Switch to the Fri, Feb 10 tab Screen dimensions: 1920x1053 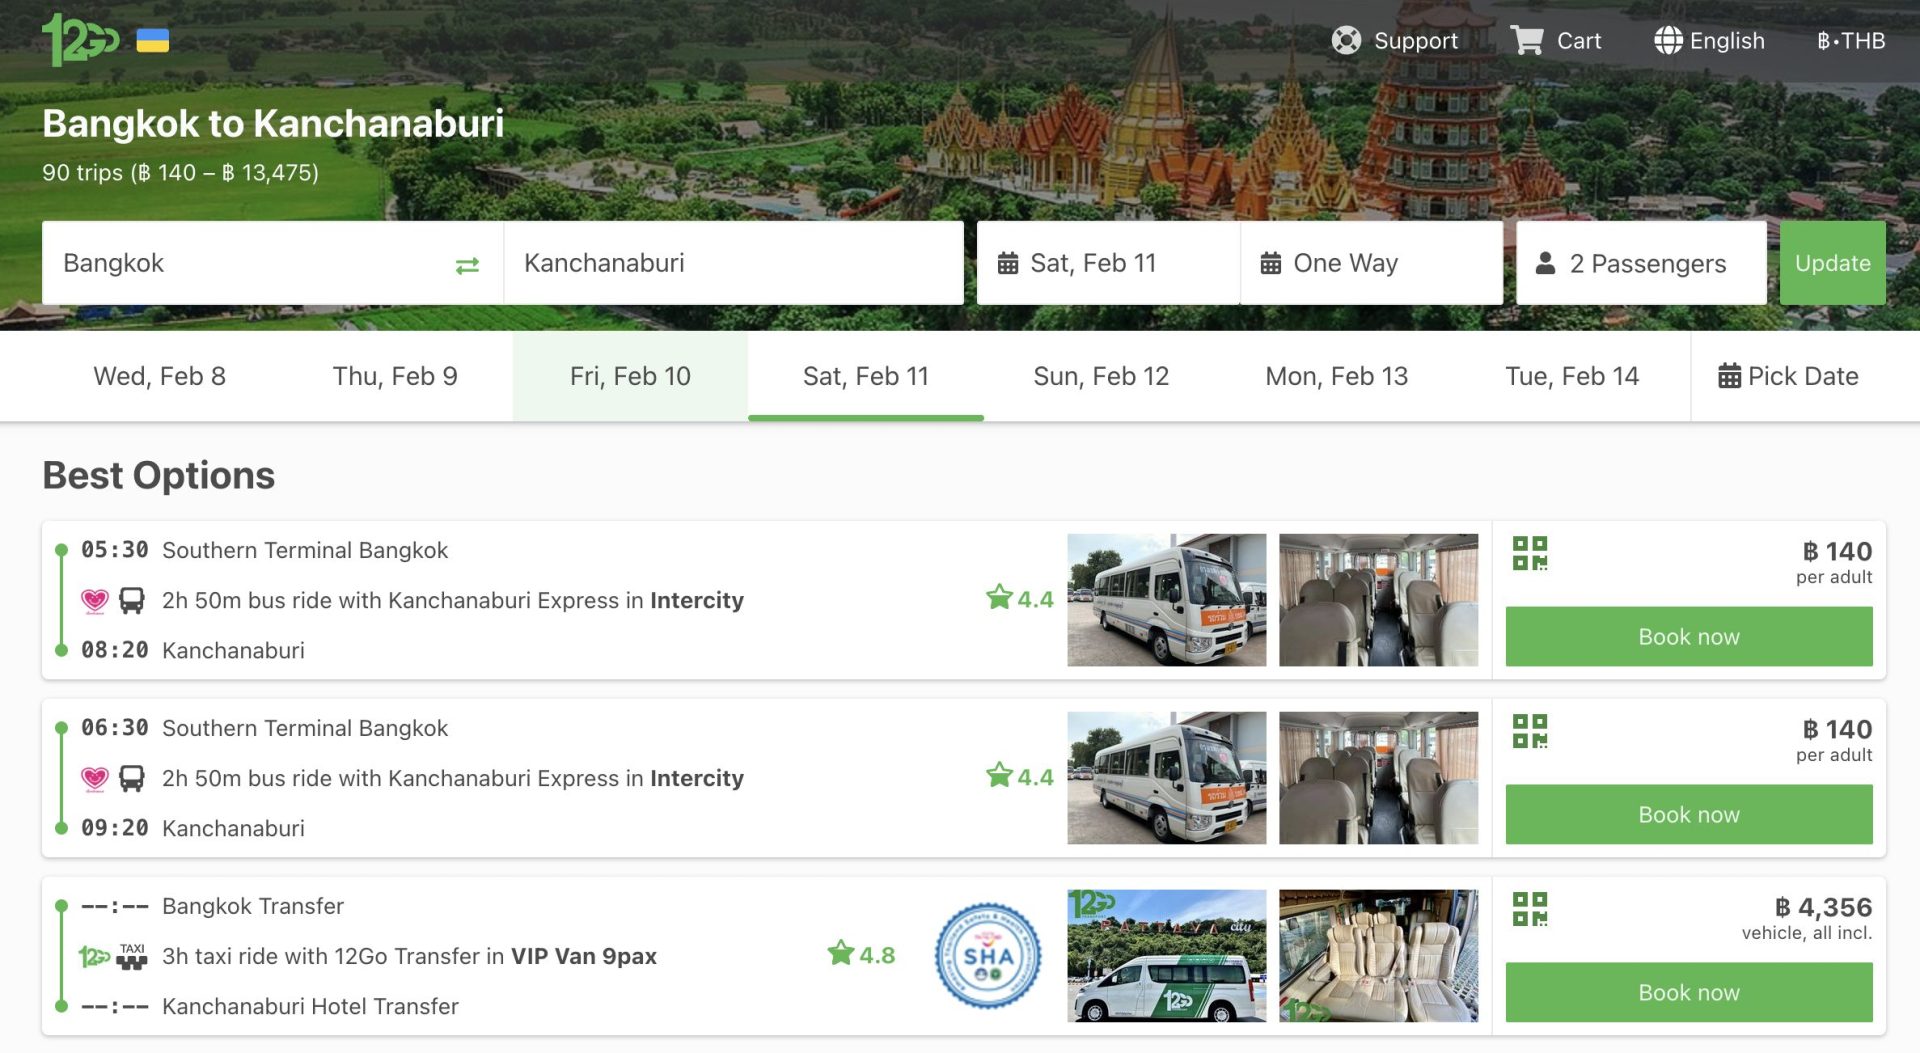tap(630, 376)
